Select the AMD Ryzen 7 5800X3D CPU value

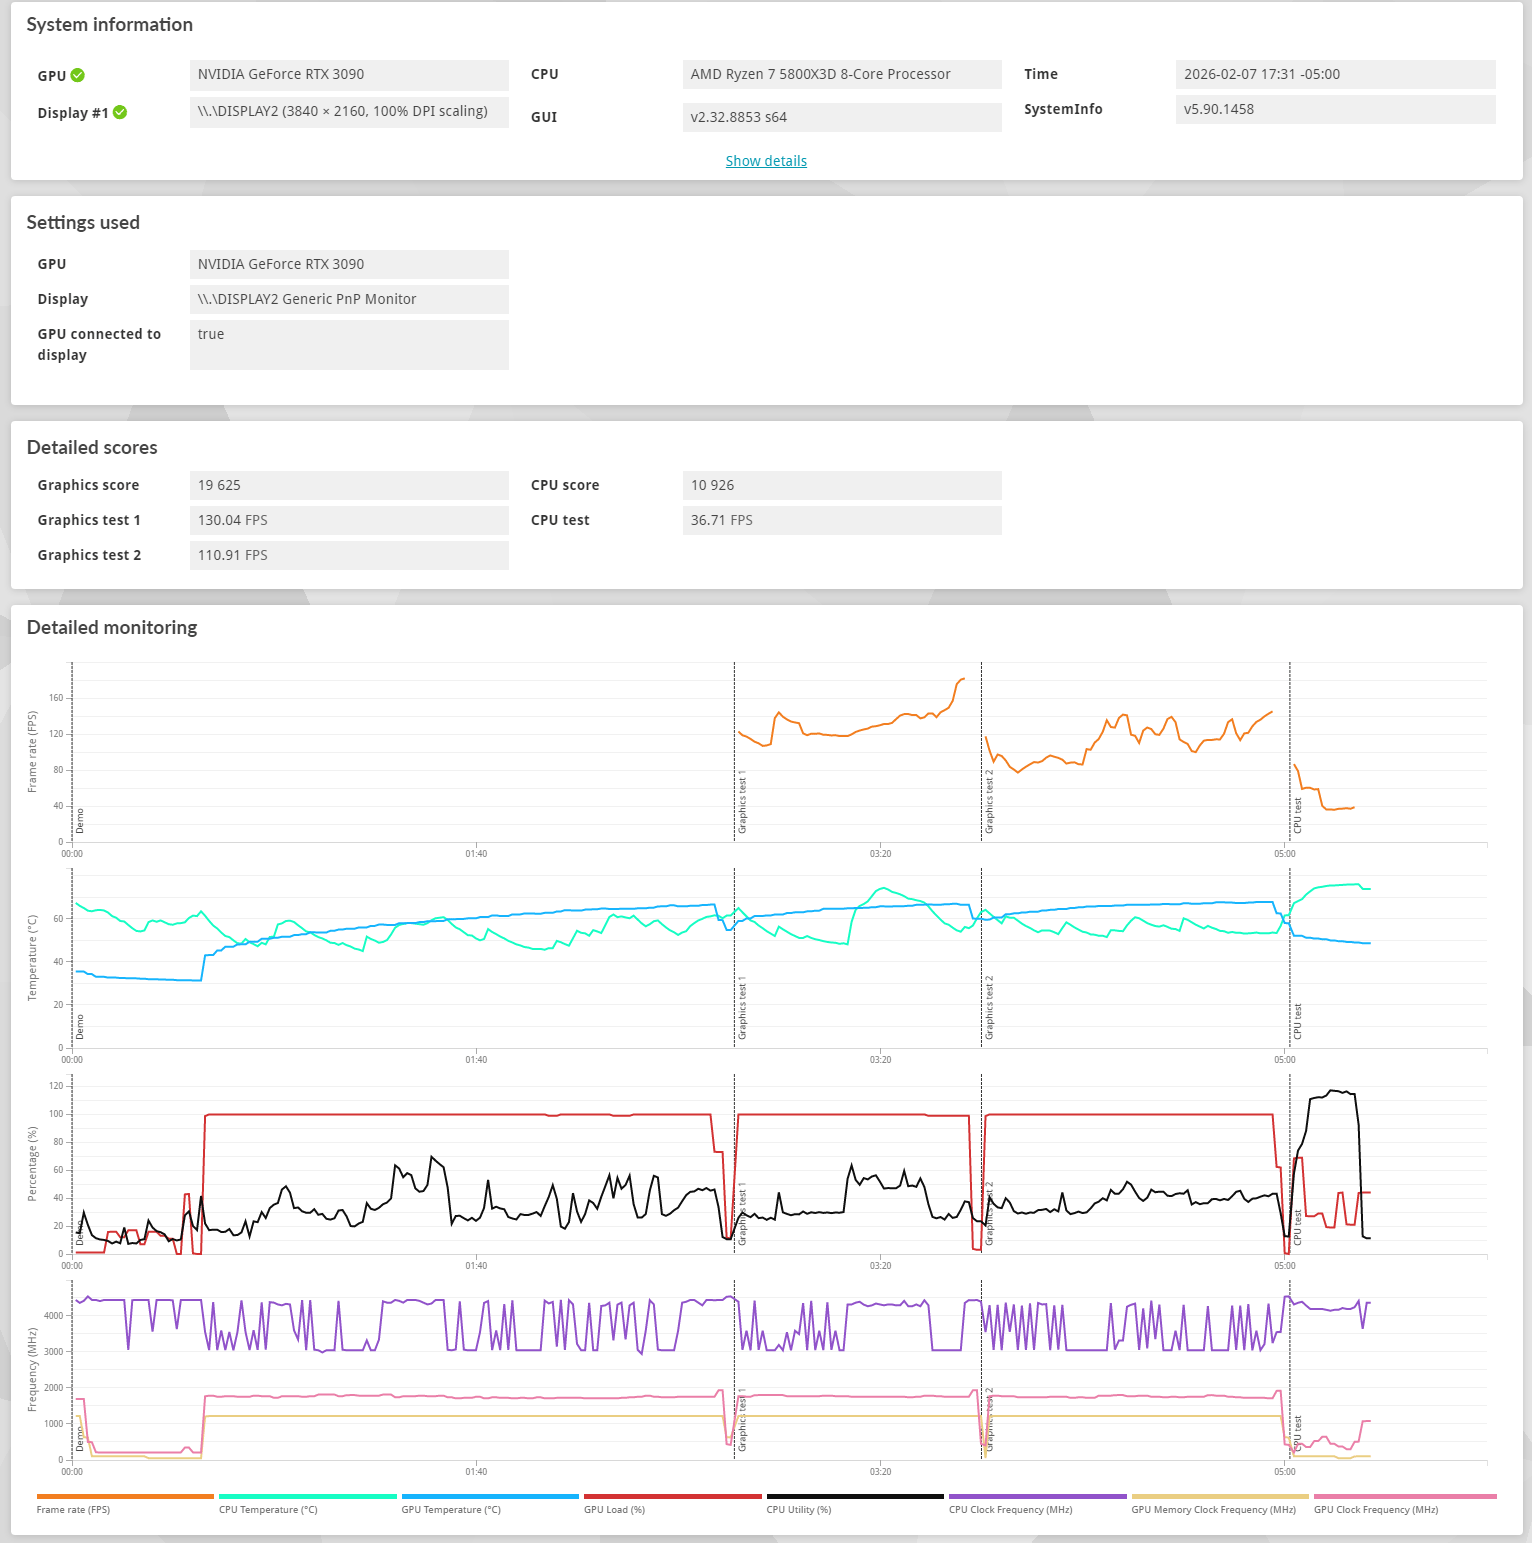click(x=842, y=75)
